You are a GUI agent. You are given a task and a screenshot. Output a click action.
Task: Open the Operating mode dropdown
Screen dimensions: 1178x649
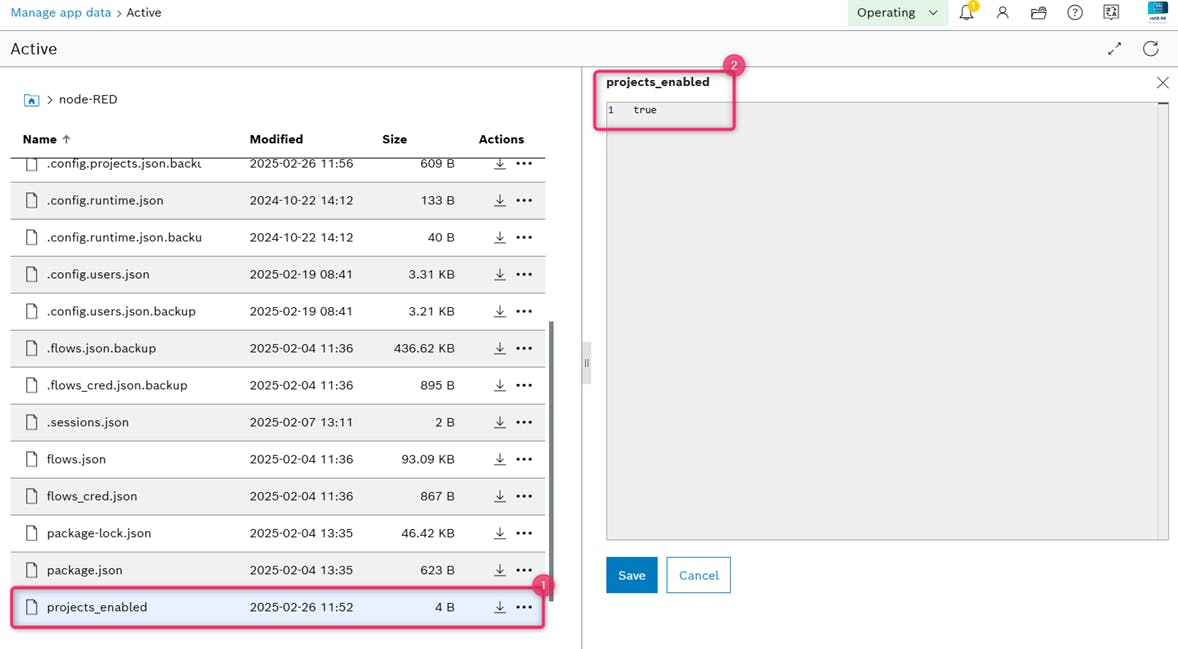click(897, 13)
